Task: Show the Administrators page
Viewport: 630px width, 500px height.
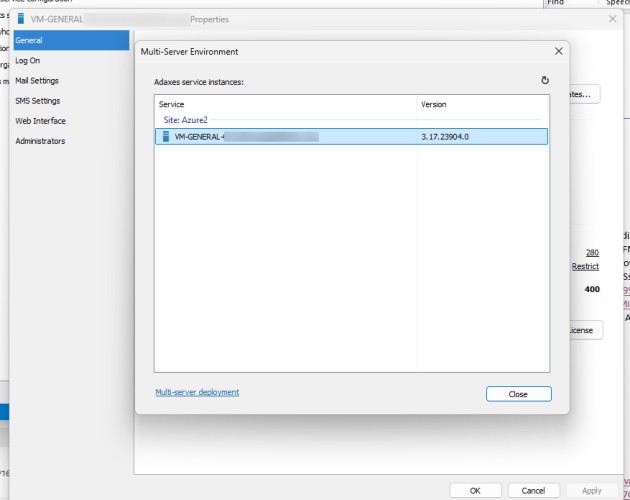Action: [x=40, y=141]
